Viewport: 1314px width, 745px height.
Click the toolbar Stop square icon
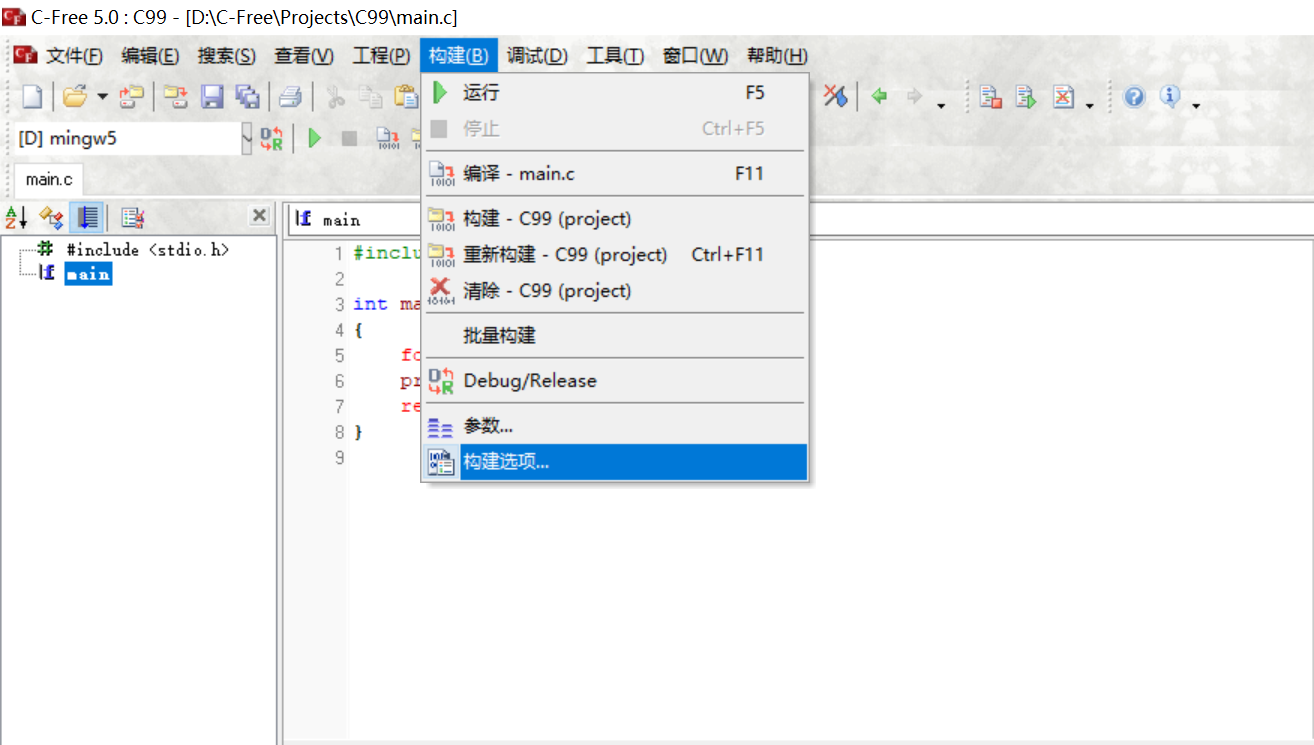point(349,138)
